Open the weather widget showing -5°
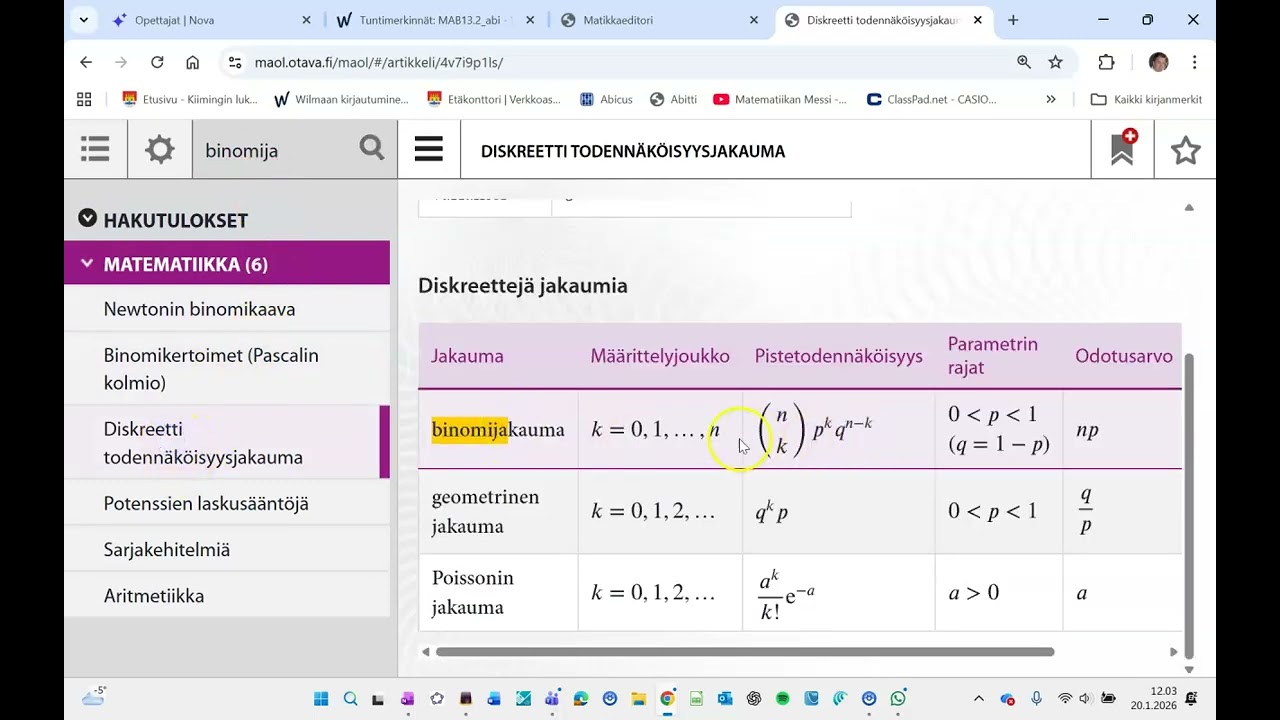 coord(94,697)
